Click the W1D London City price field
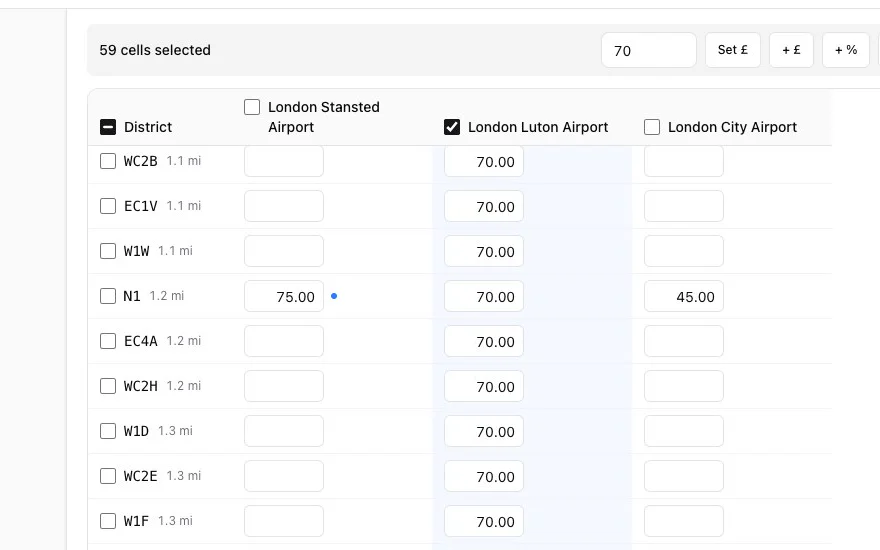This screenshot has height=550, width=880. click(684, 430)
